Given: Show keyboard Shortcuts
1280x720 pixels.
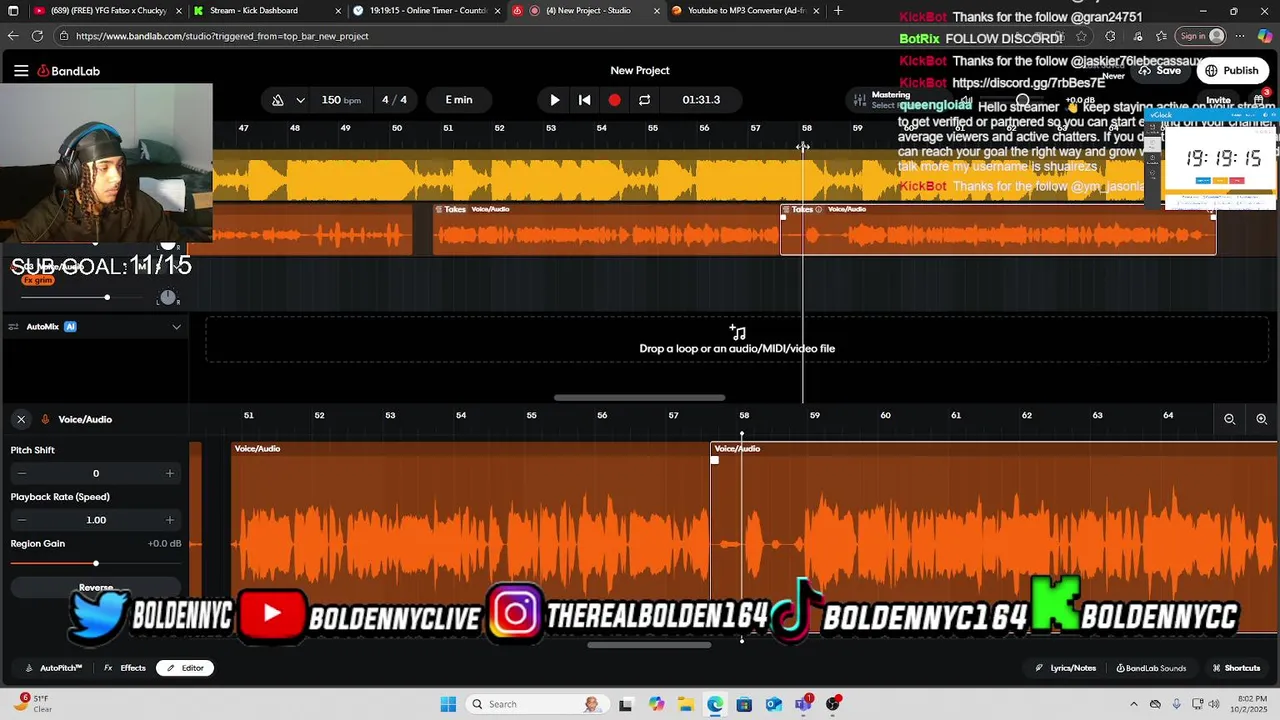Looking at the screenshot, I should (1236, 668).
